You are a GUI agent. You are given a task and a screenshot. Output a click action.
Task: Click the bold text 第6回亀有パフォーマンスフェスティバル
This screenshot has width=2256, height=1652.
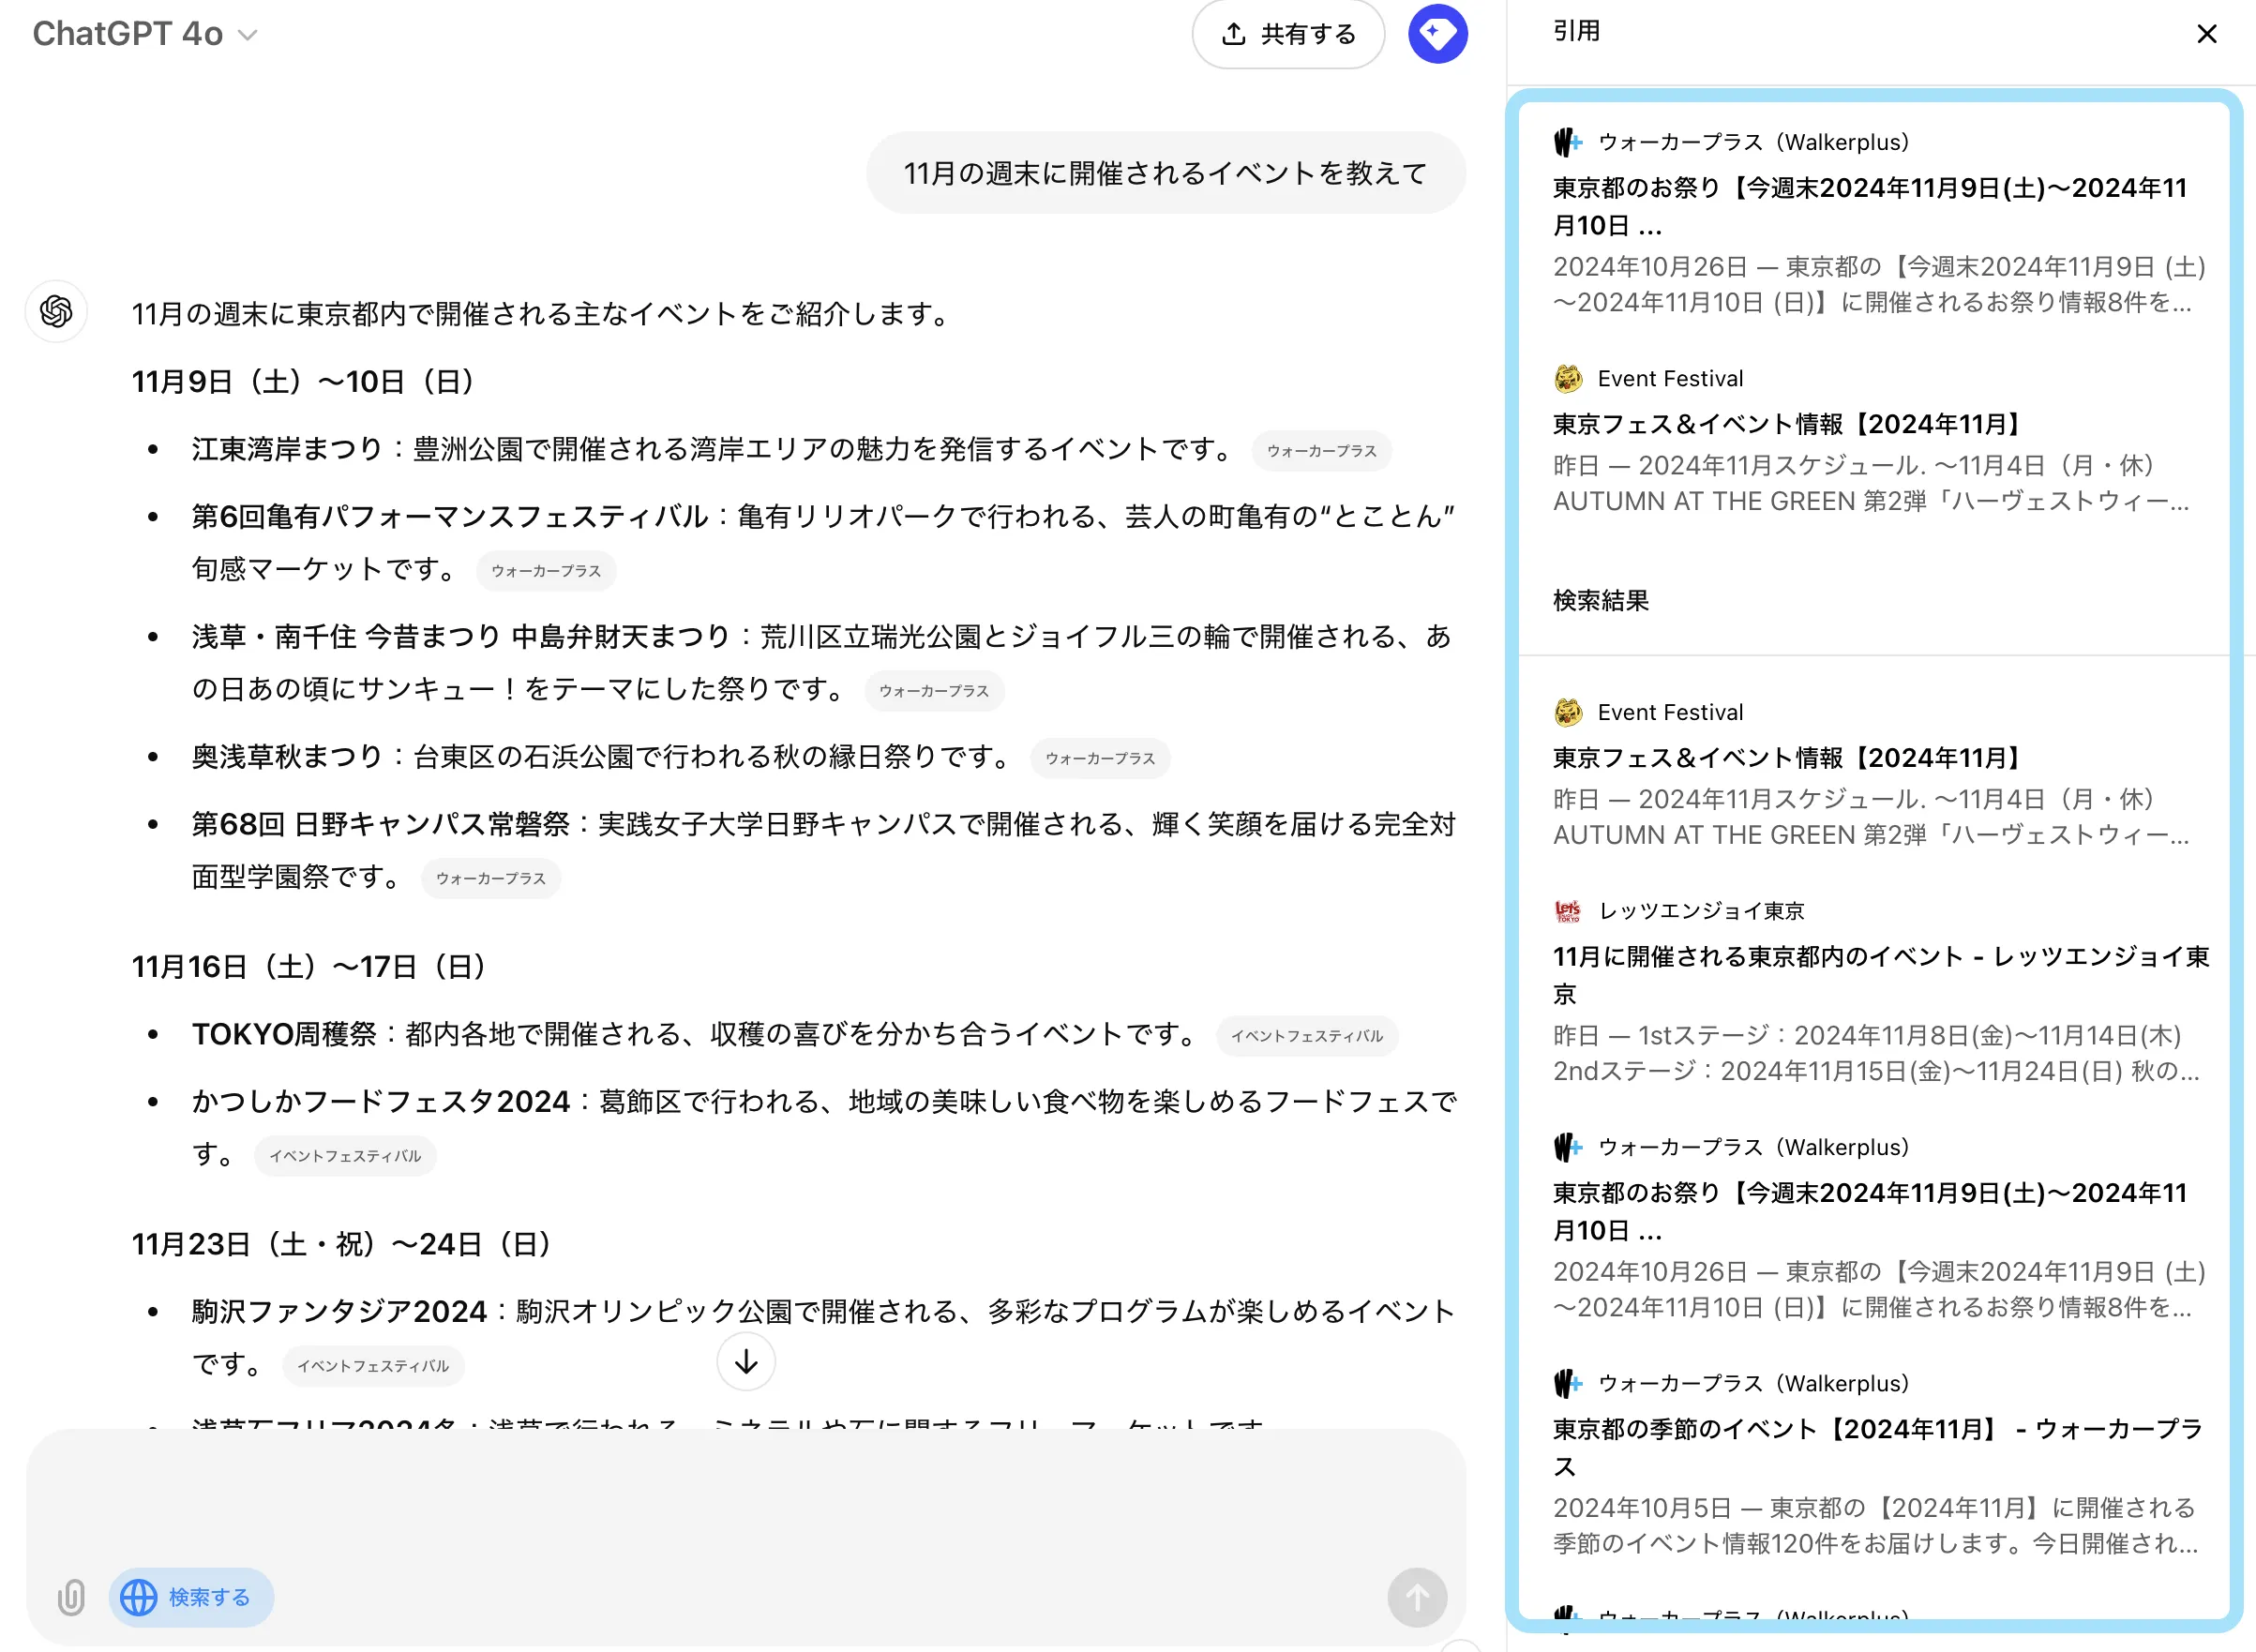point(450,516)
